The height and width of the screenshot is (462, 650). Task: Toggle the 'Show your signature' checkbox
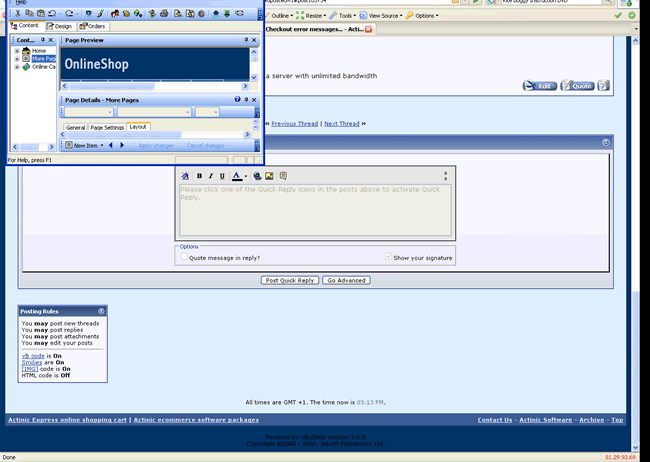click(389, 257)
